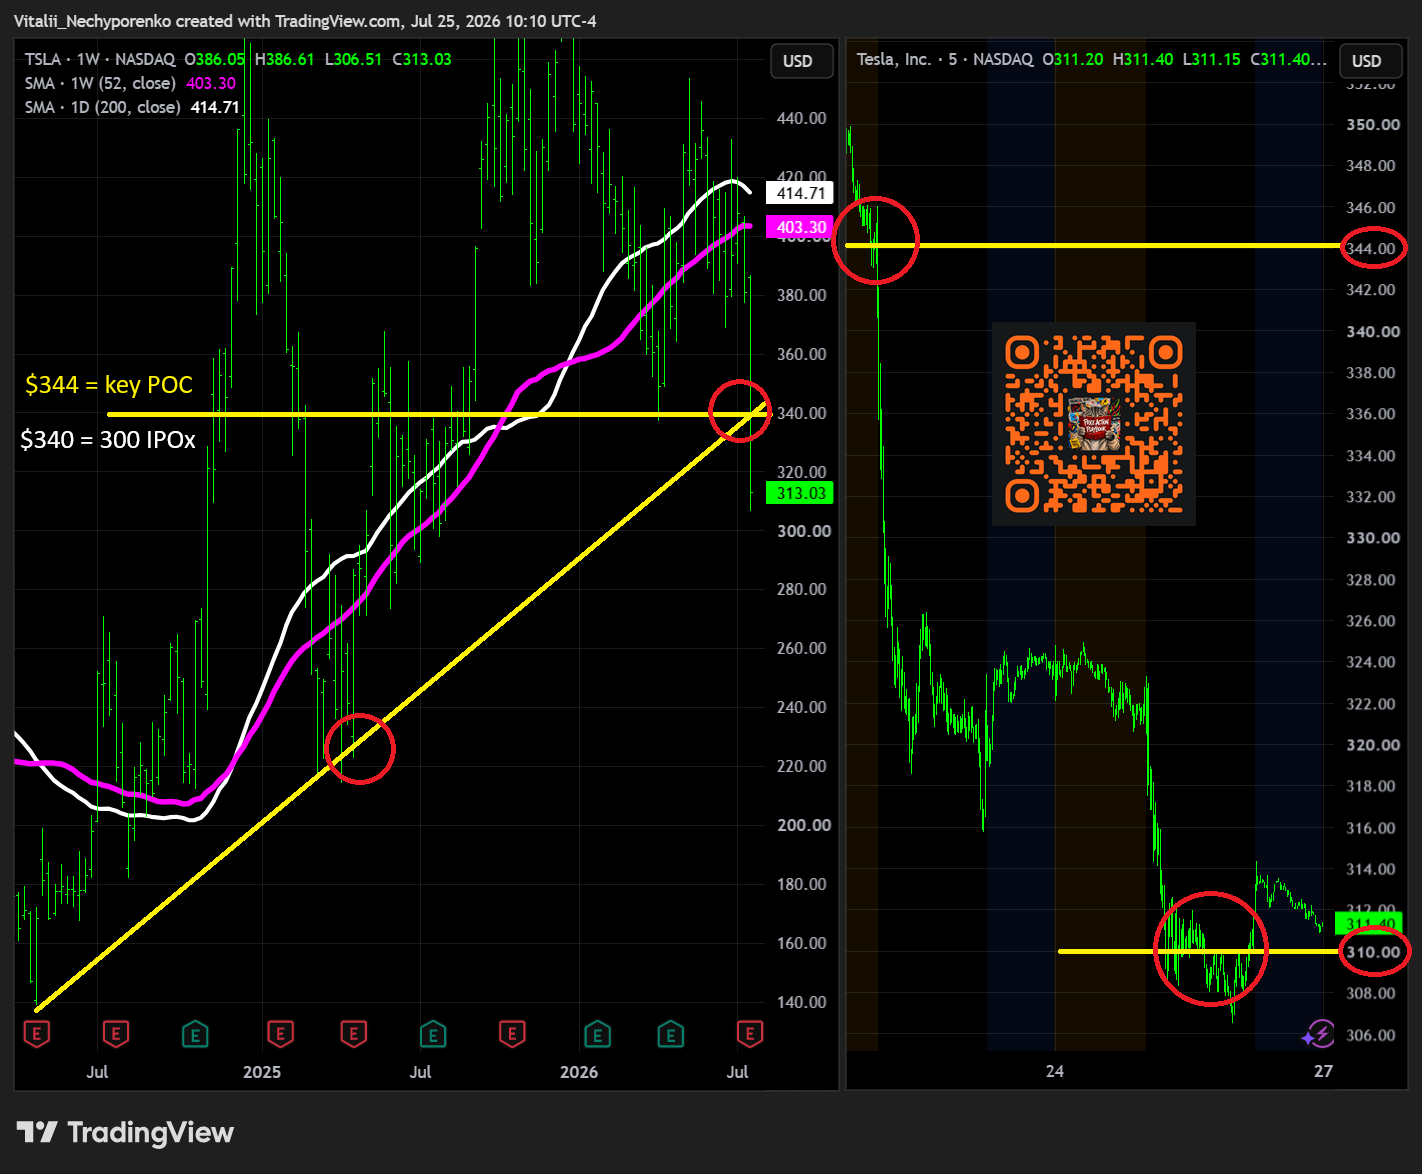This screenshot has height=1174, width=1422.
Task: Click the 310.00 price on the right axis
Action: coord(1373,952)
